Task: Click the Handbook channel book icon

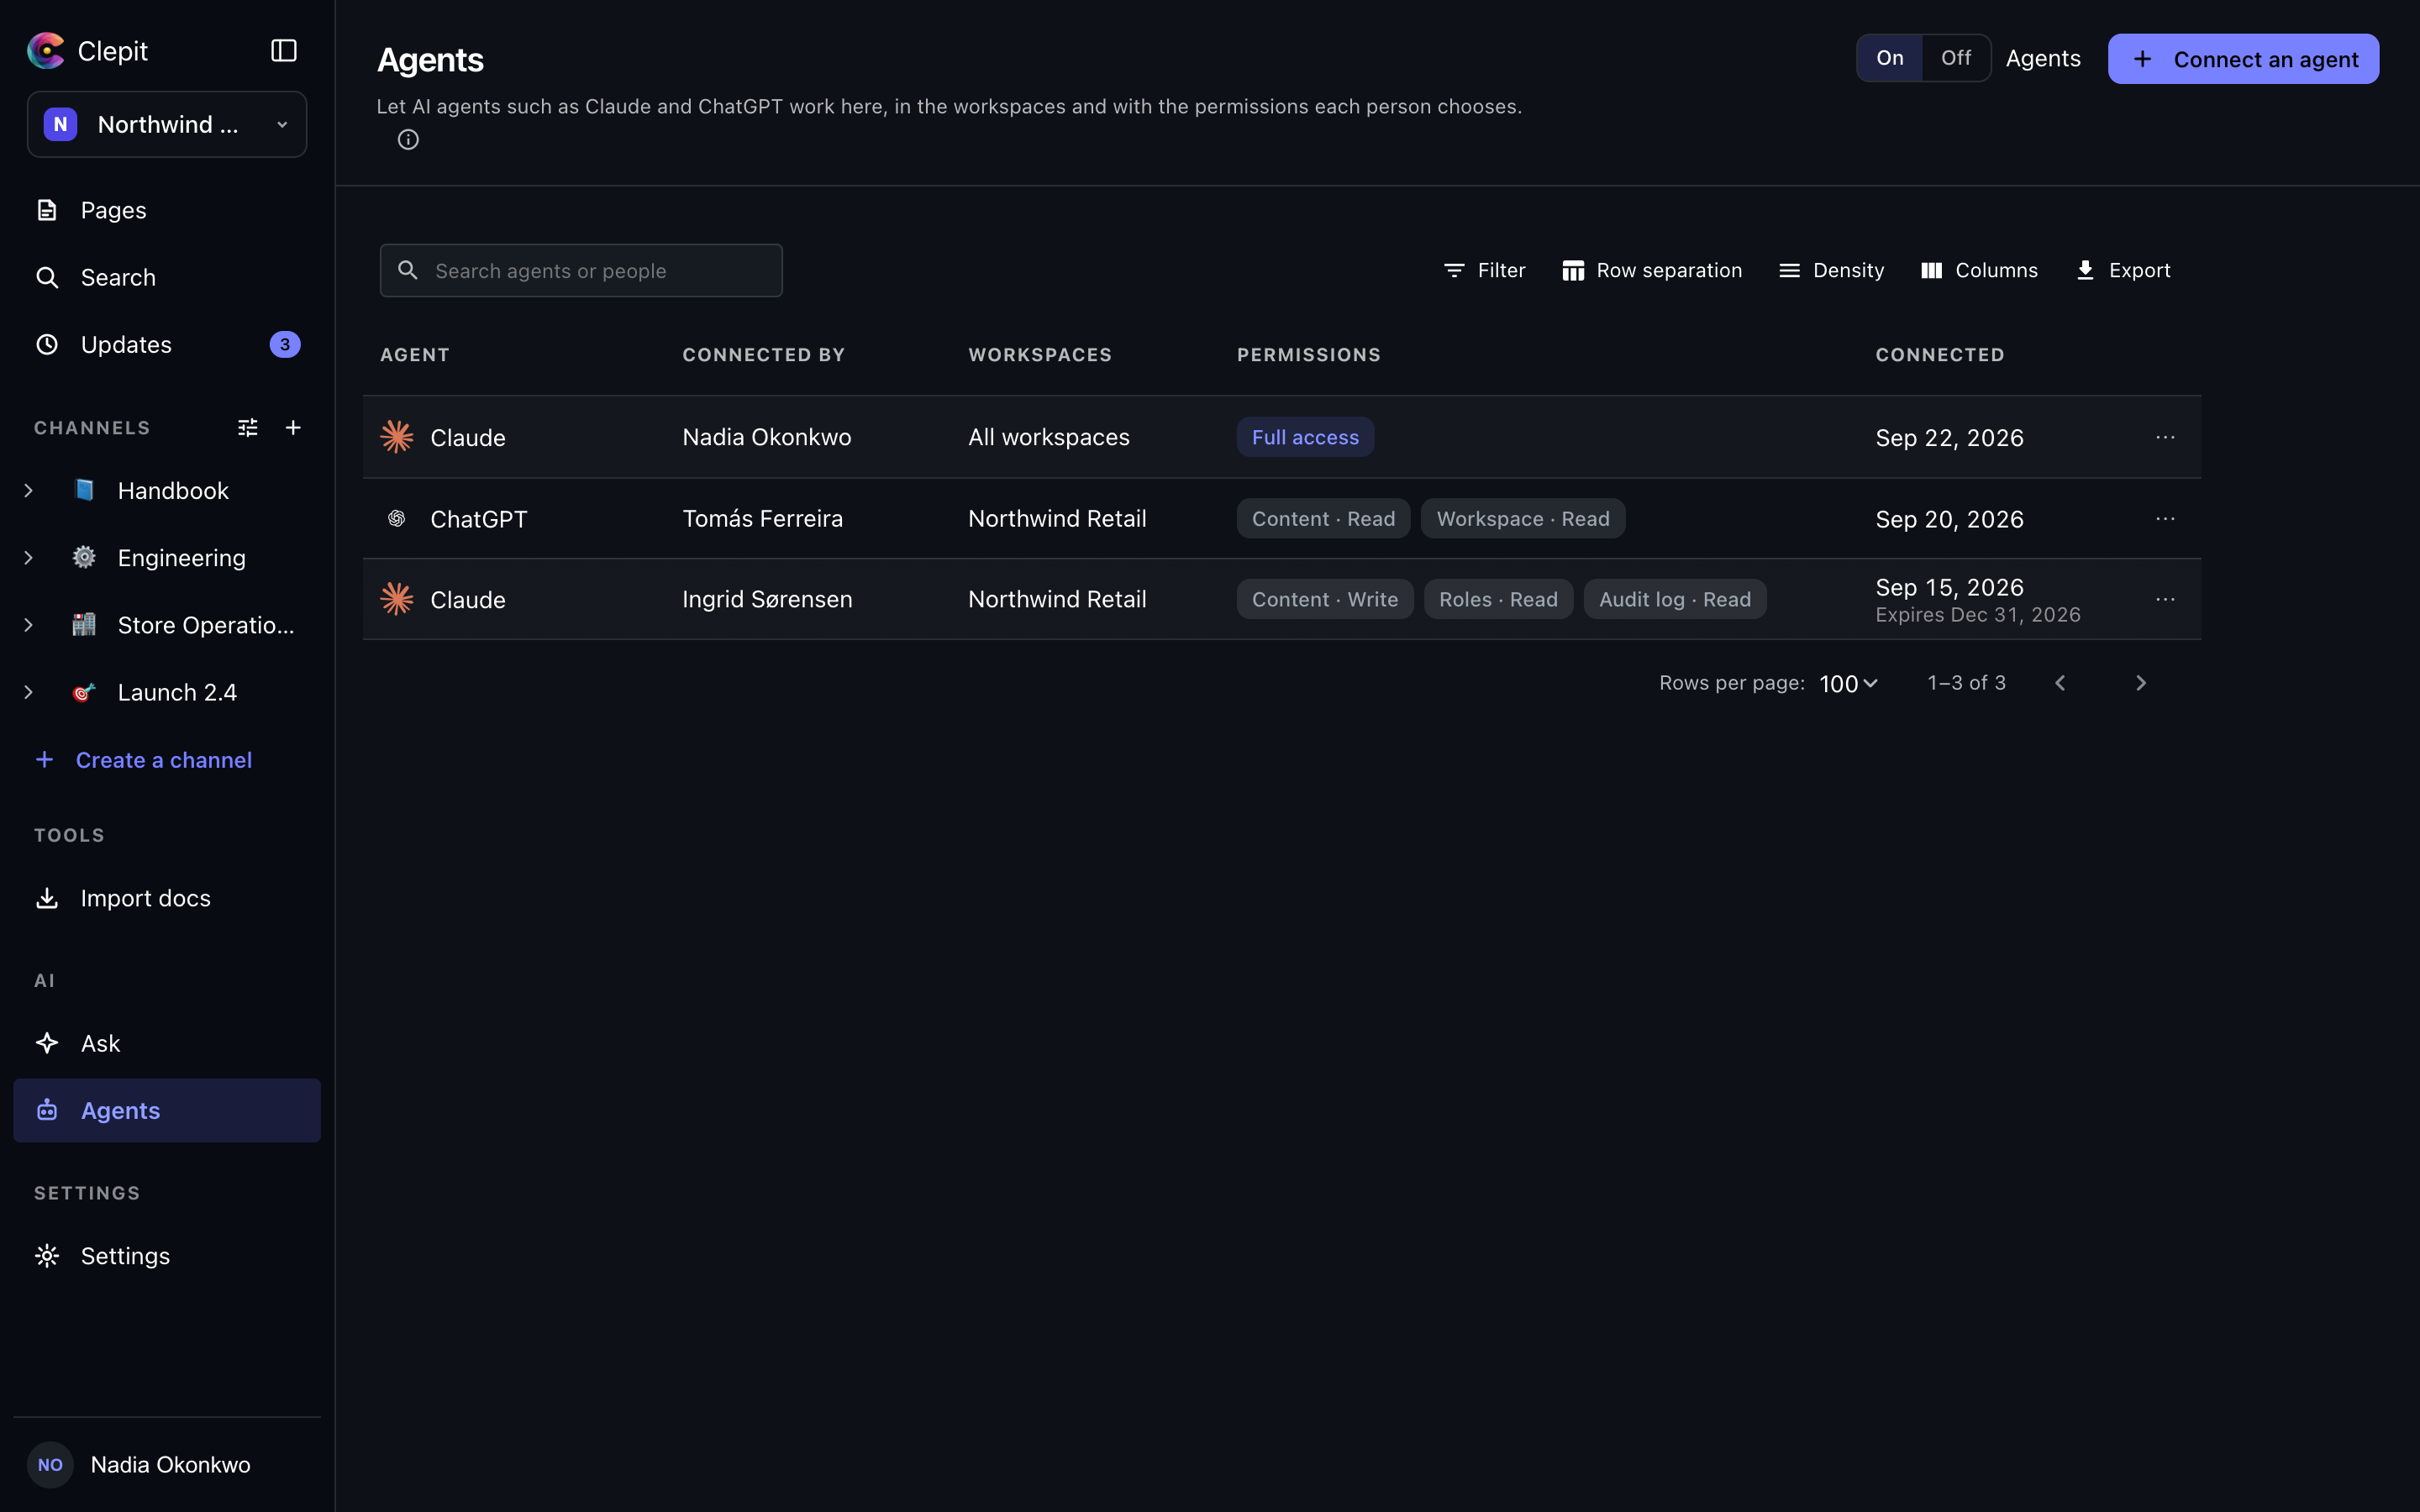Action: (x=84, y=490)
